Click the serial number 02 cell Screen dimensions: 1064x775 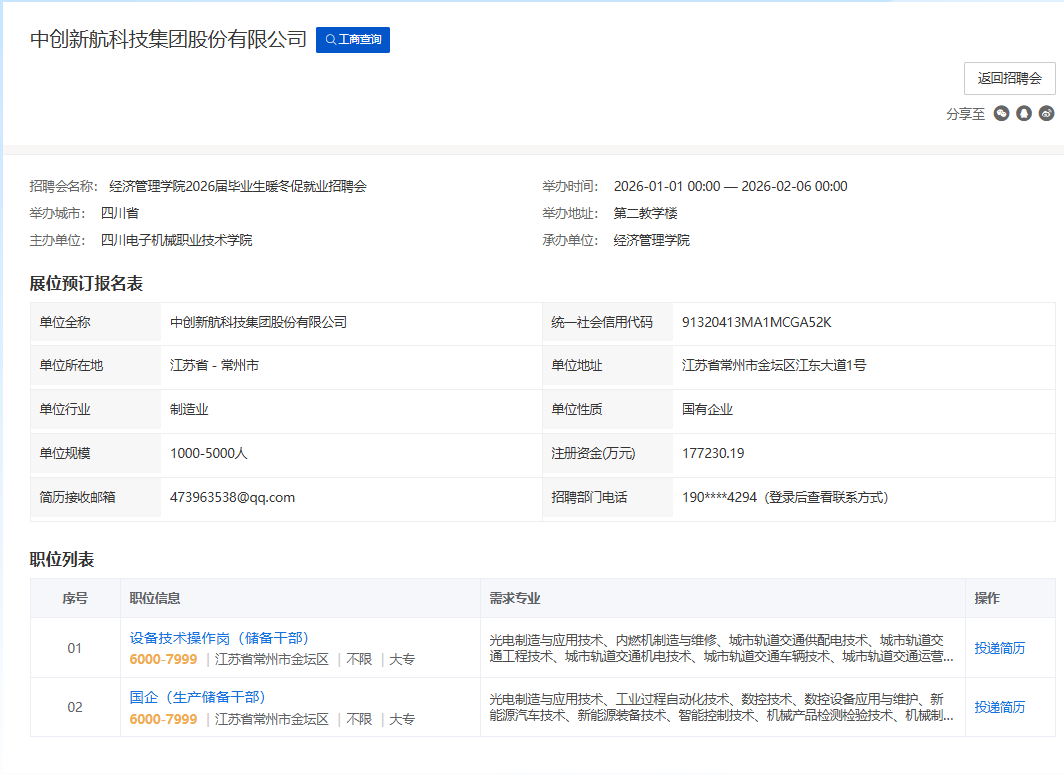click(75, 707)
